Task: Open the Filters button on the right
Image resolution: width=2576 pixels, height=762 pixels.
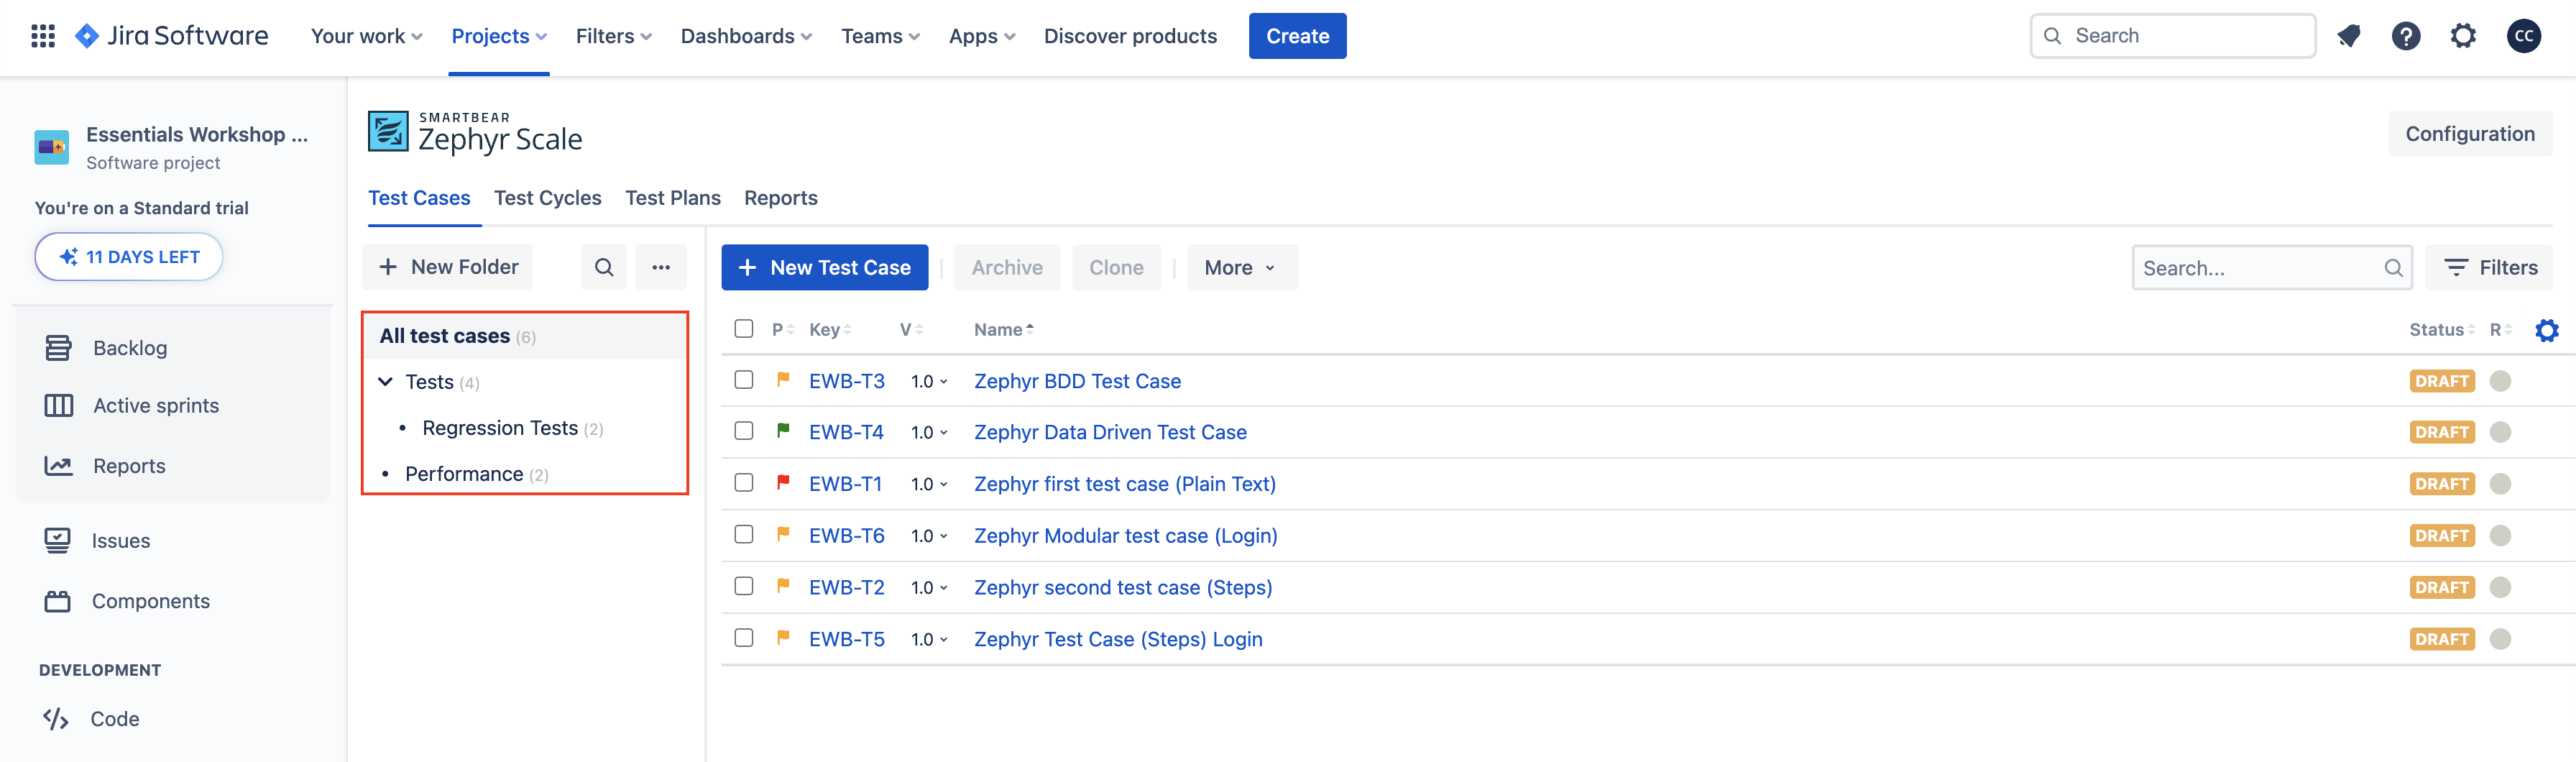Action: click(x=2489, y=268)
